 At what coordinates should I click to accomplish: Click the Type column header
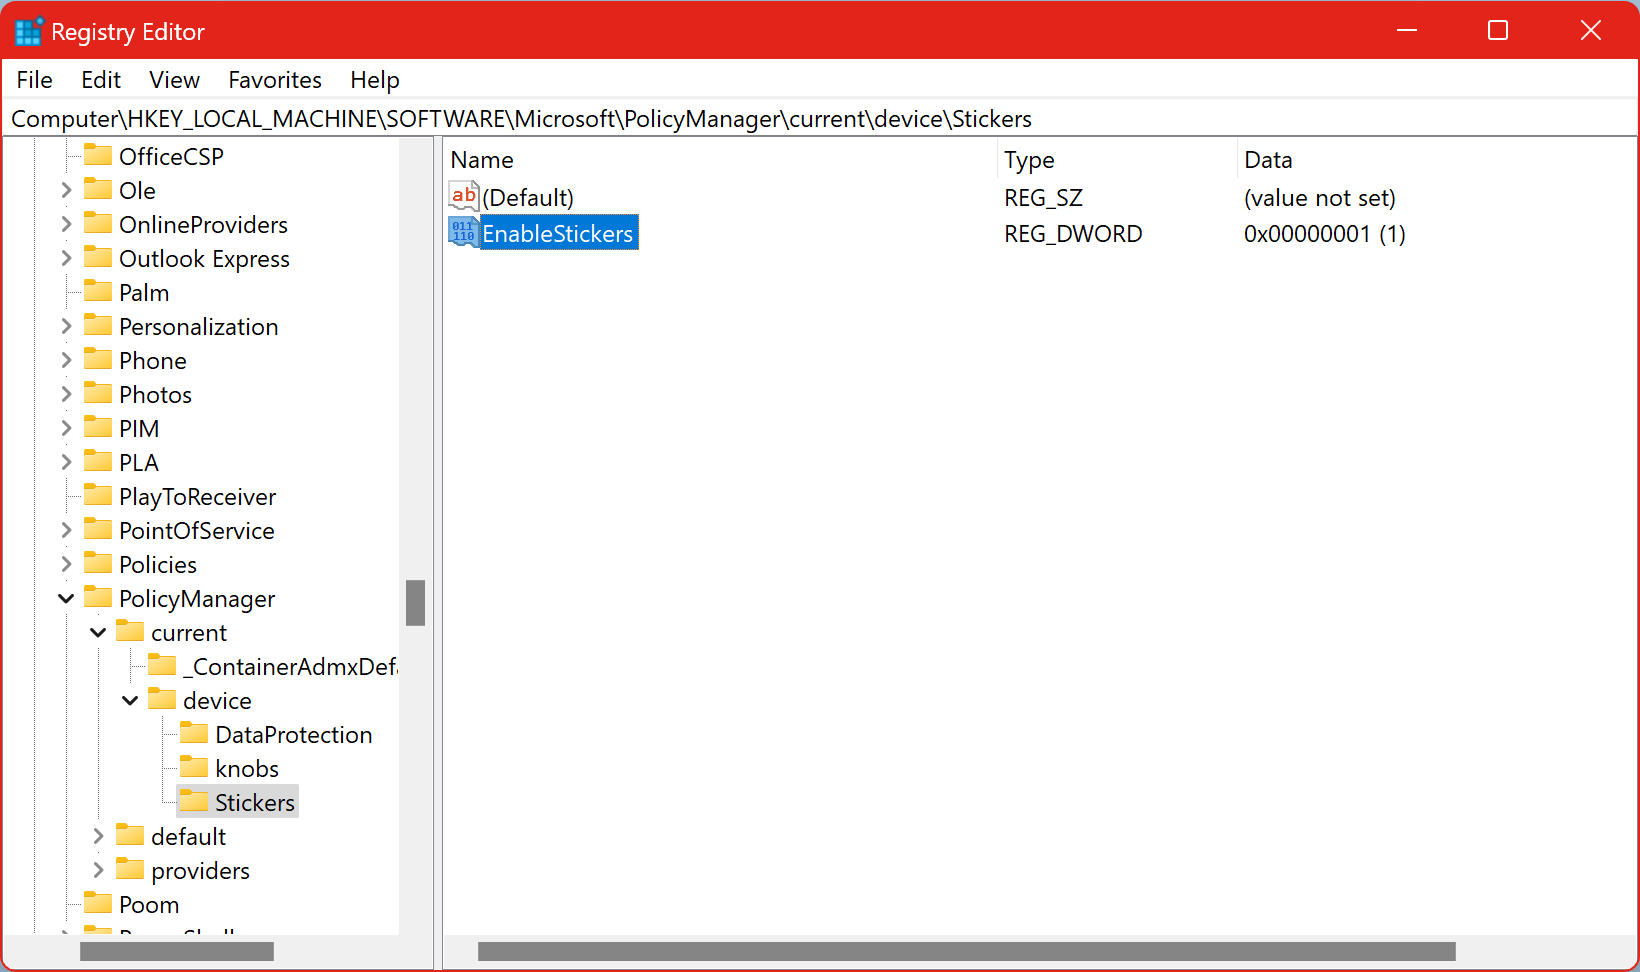[1117, 160]
